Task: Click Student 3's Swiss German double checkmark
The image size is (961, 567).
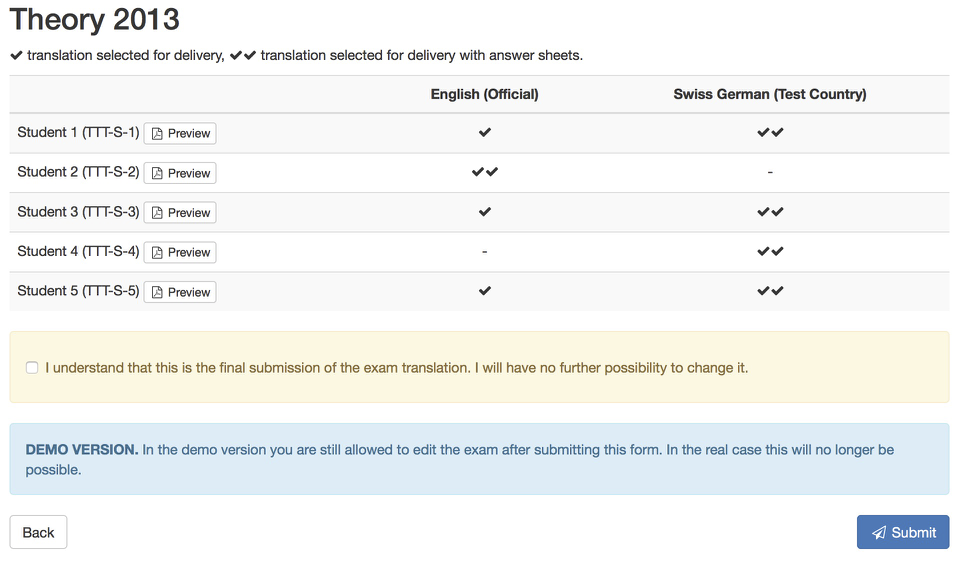Action: (x=770, y=212)
